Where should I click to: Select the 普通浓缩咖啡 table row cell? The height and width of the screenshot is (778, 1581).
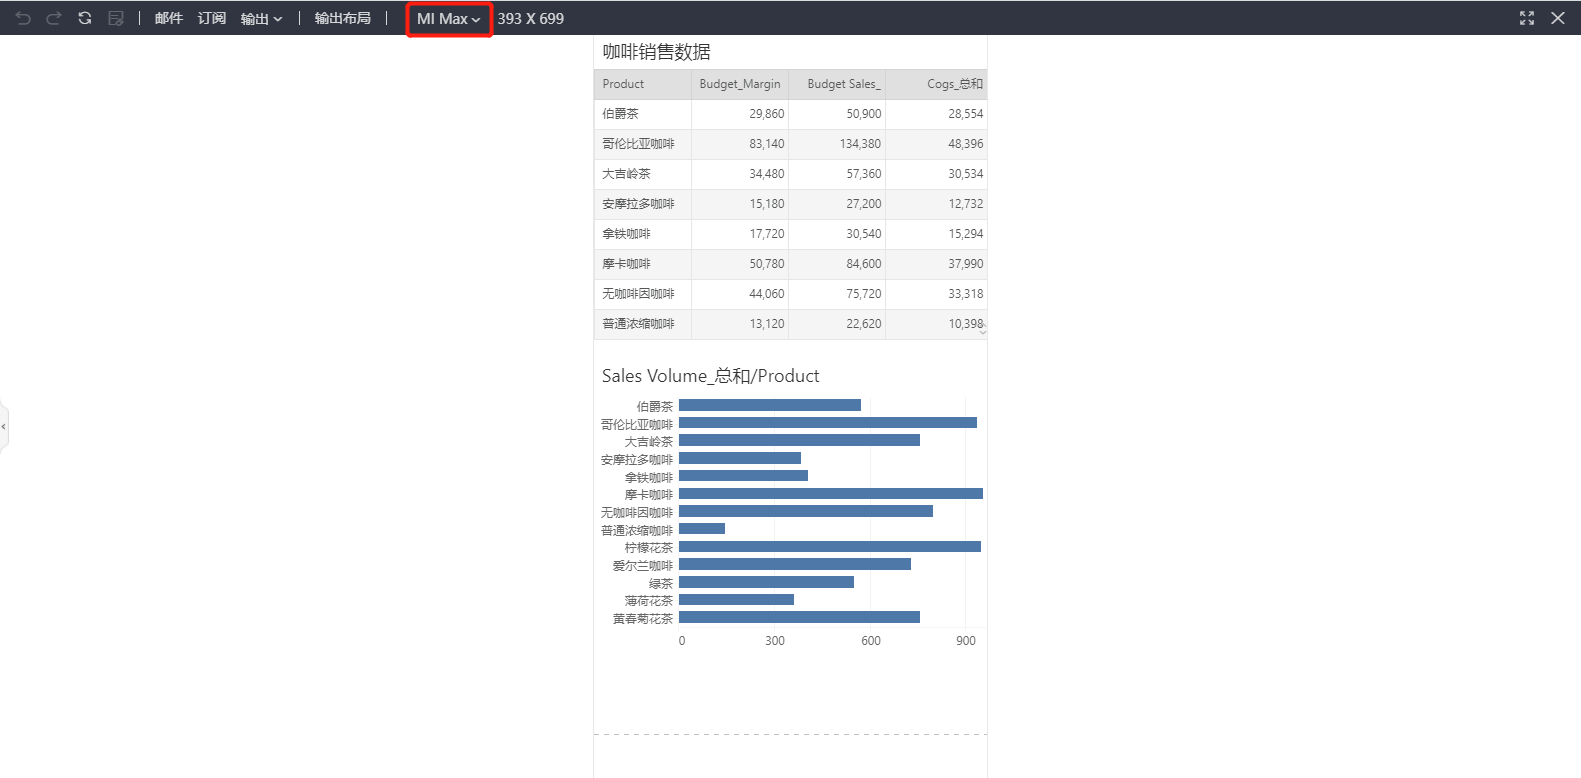click(642, 324)
